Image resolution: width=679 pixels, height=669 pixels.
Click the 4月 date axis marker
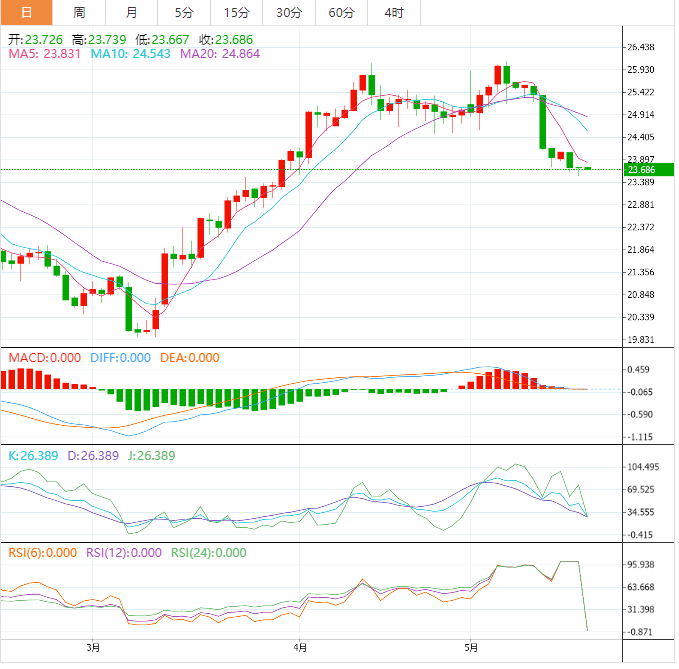[x=300, y=648]
